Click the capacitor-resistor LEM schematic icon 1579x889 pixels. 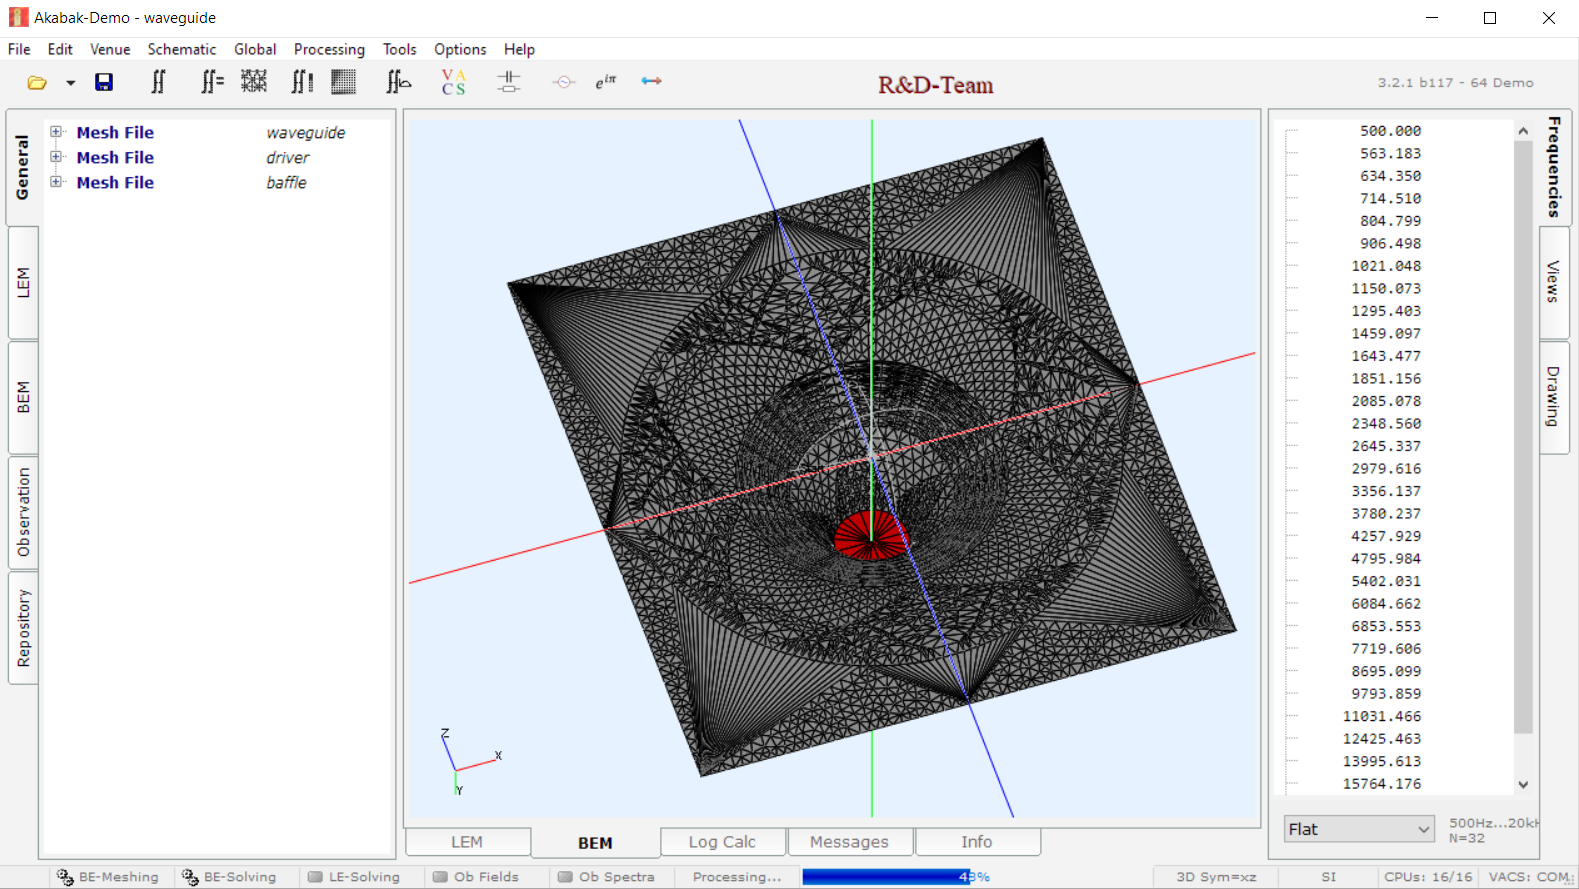pos(509,82)
